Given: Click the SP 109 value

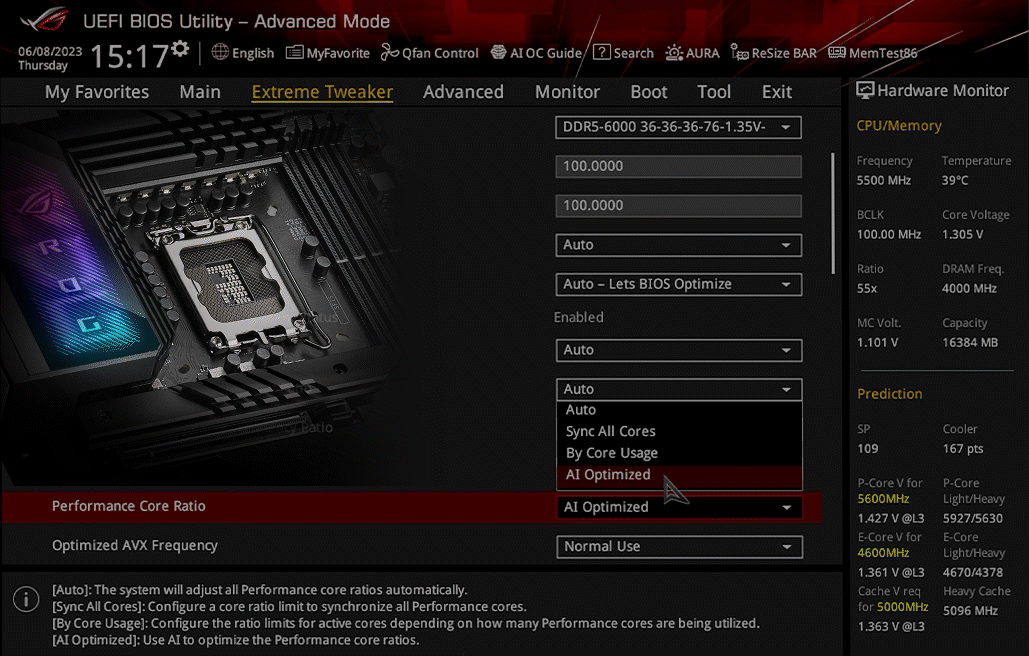Looking at the screenshot, I should [868, 449].
